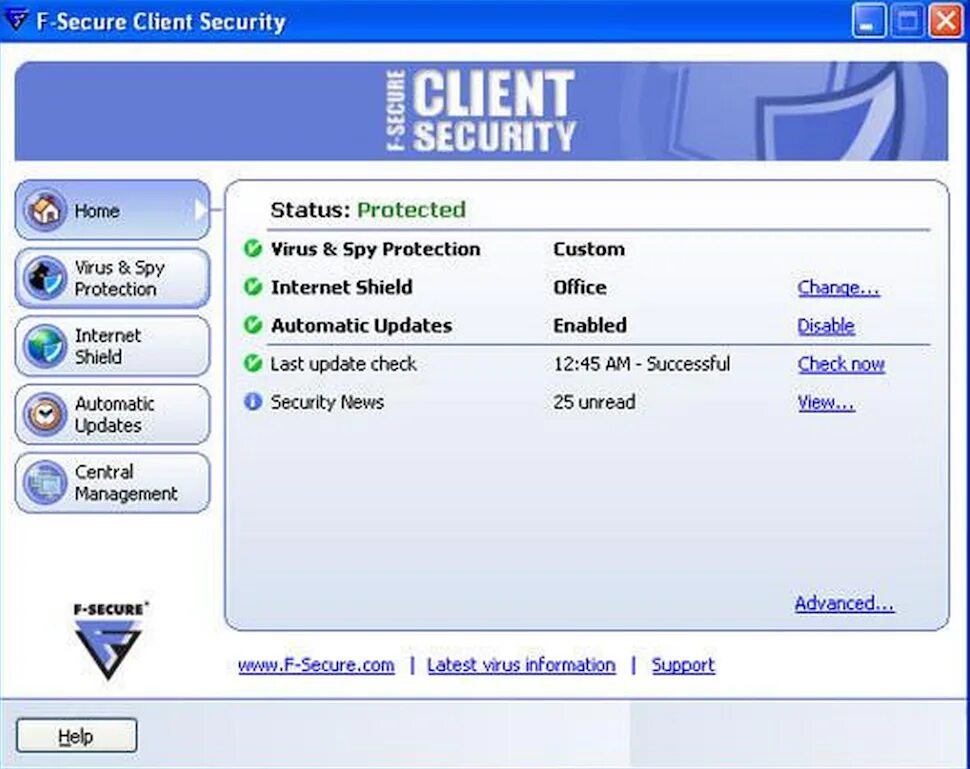
Task: Close the F-Secure Client Security window
Action: pyautogui.click(x=946, y=21)
